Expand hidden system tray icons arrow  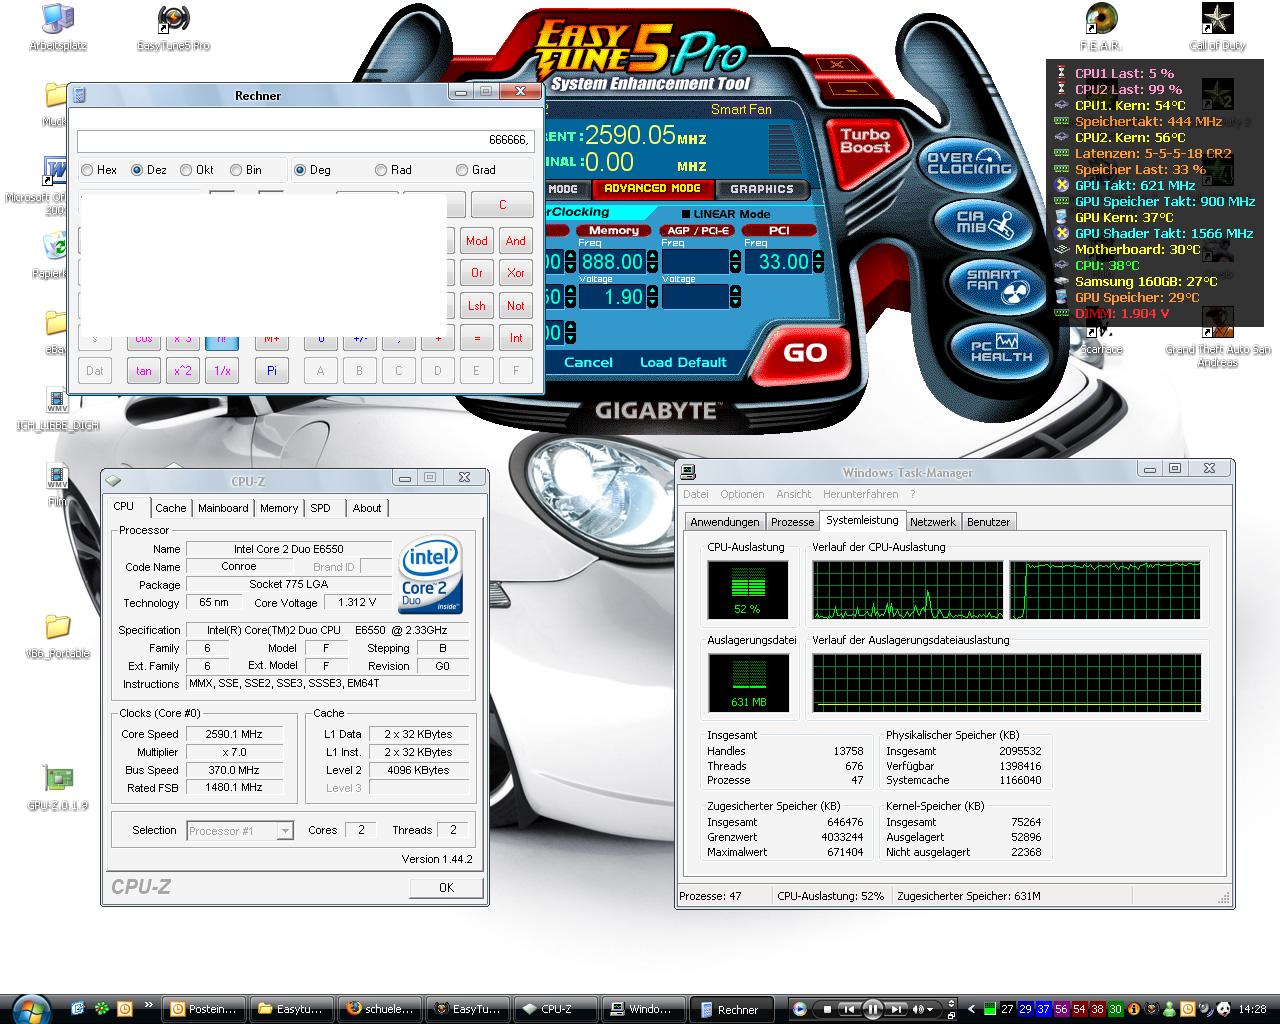click(x=971, y=1009)
